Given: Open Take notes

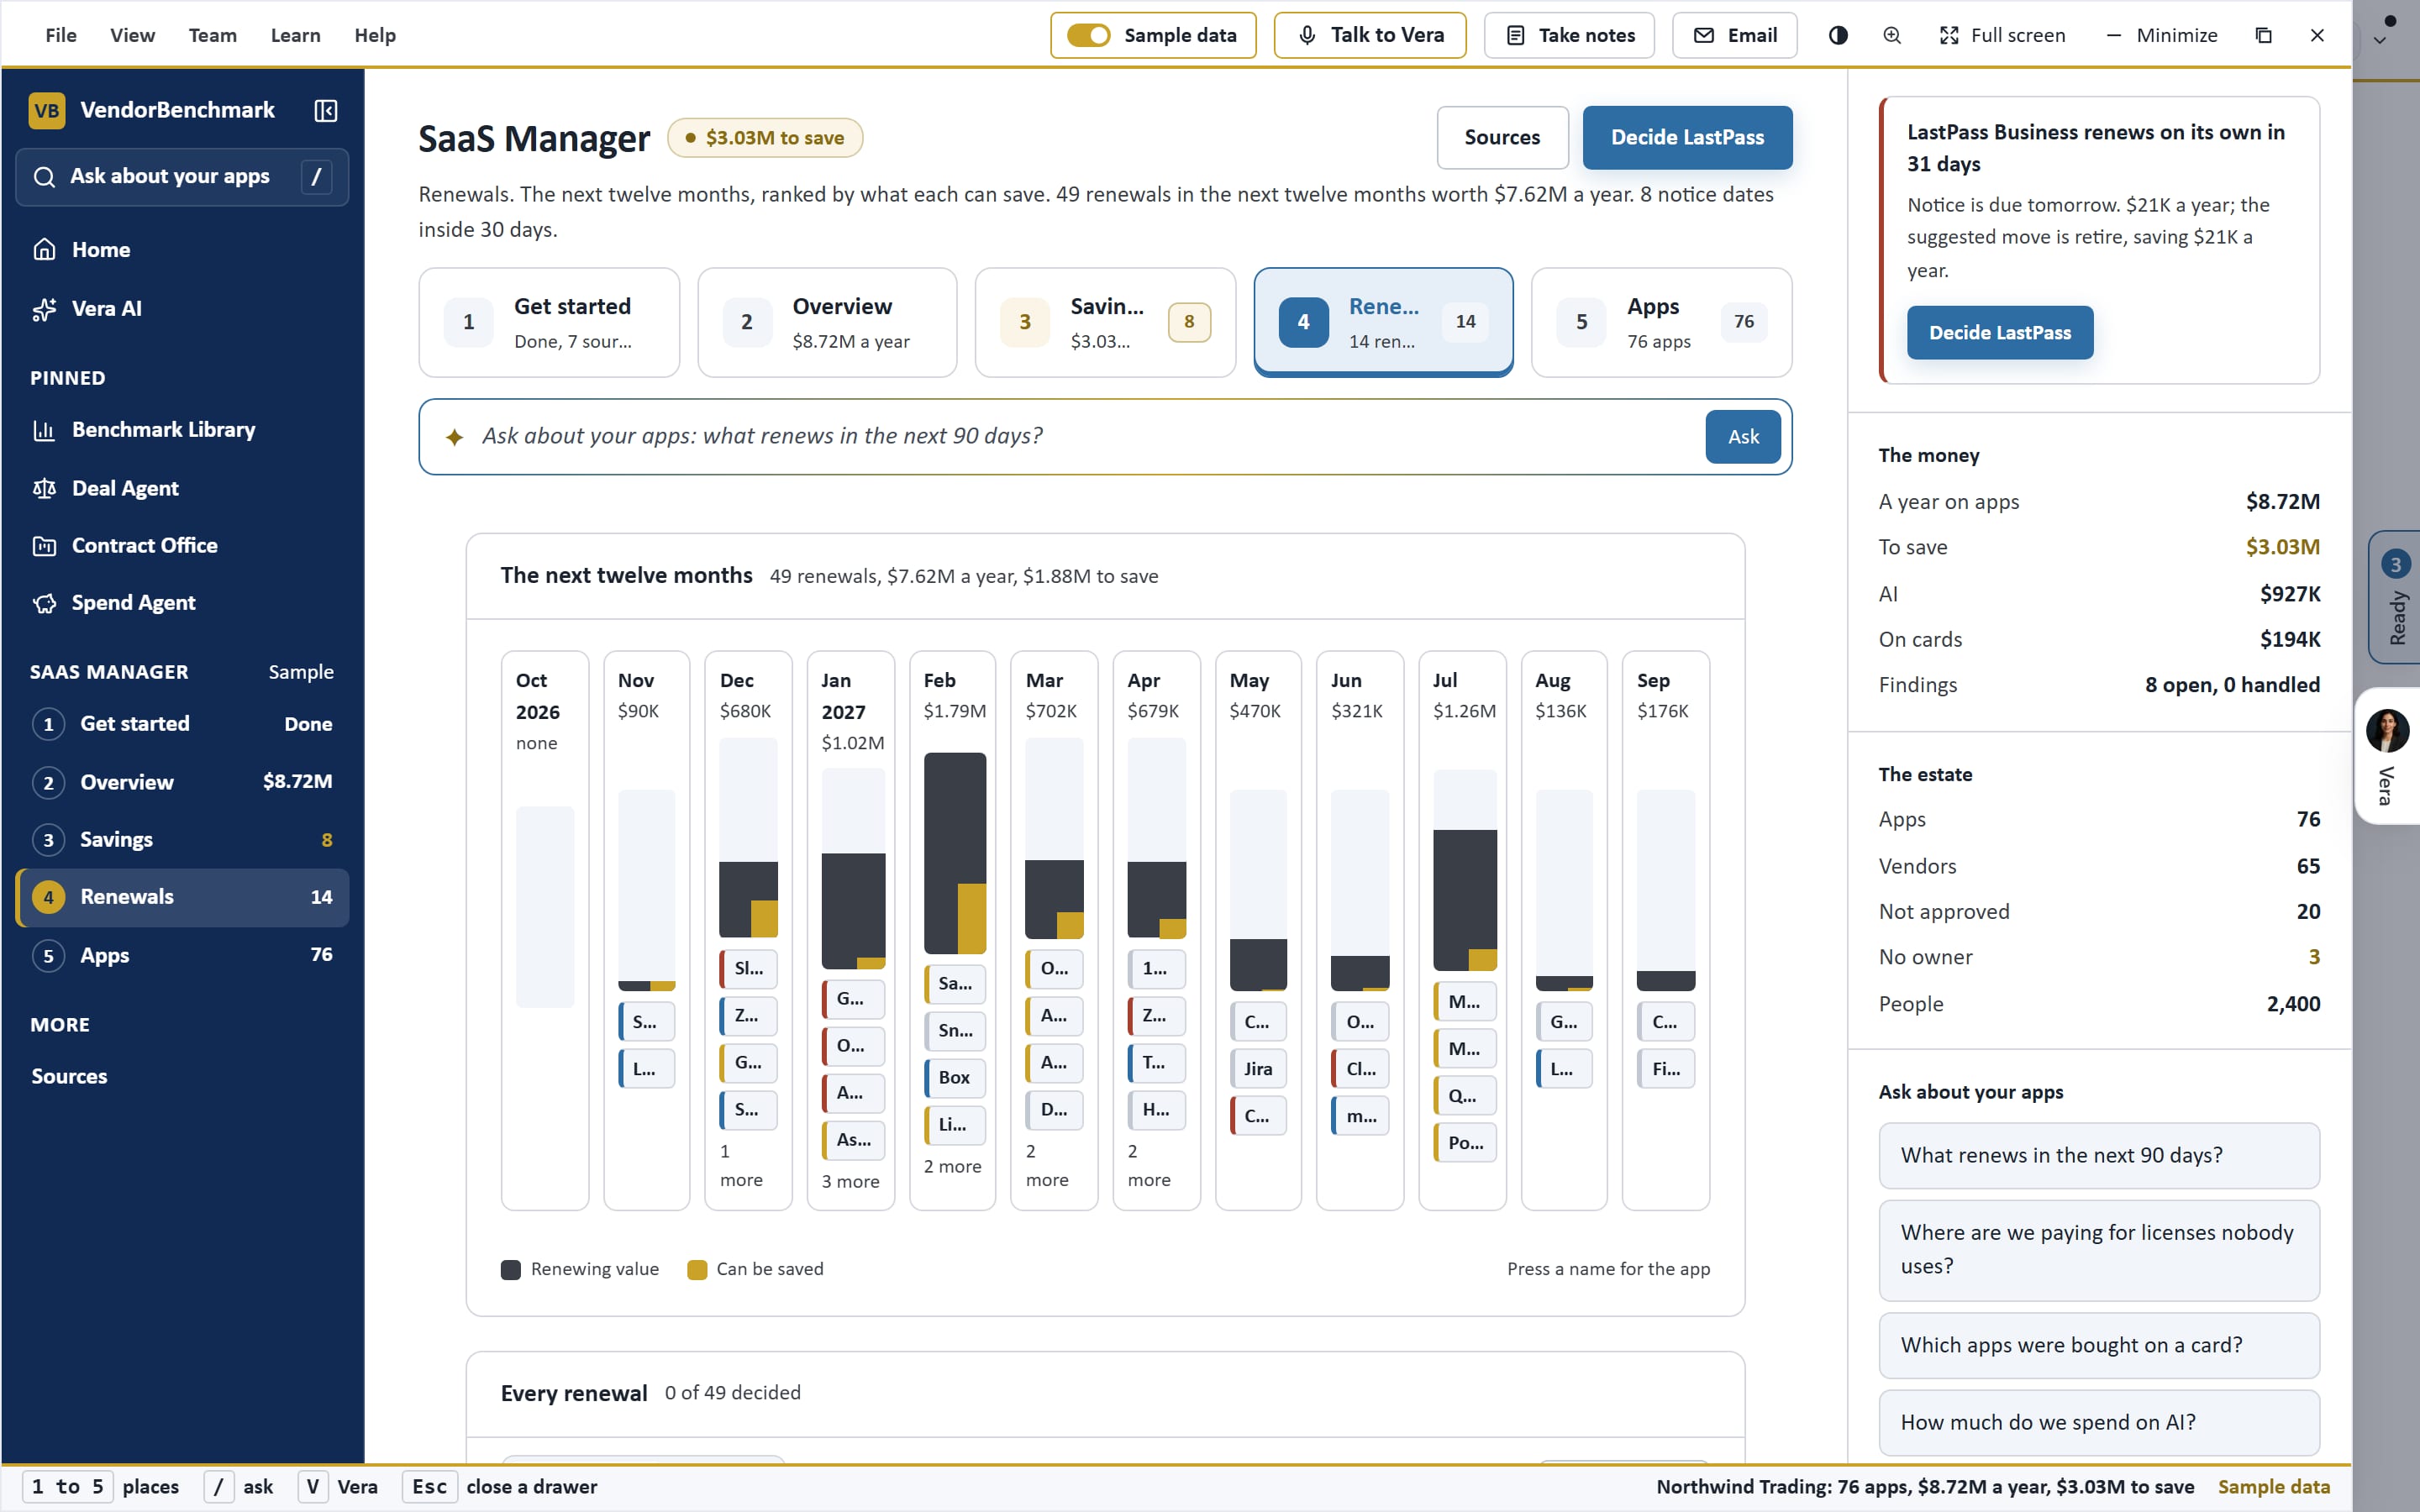Looking at the screenshot, I should (1569, 35).
